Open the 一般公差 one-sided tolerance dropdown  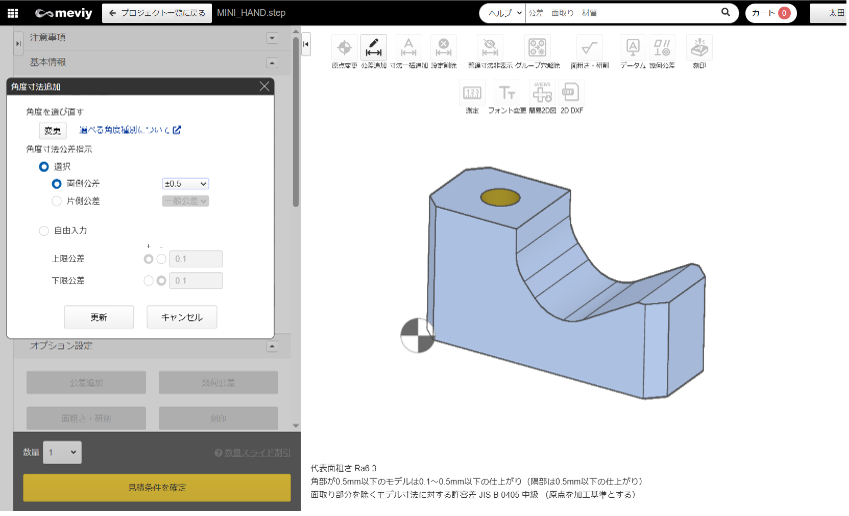click(185, 201)
